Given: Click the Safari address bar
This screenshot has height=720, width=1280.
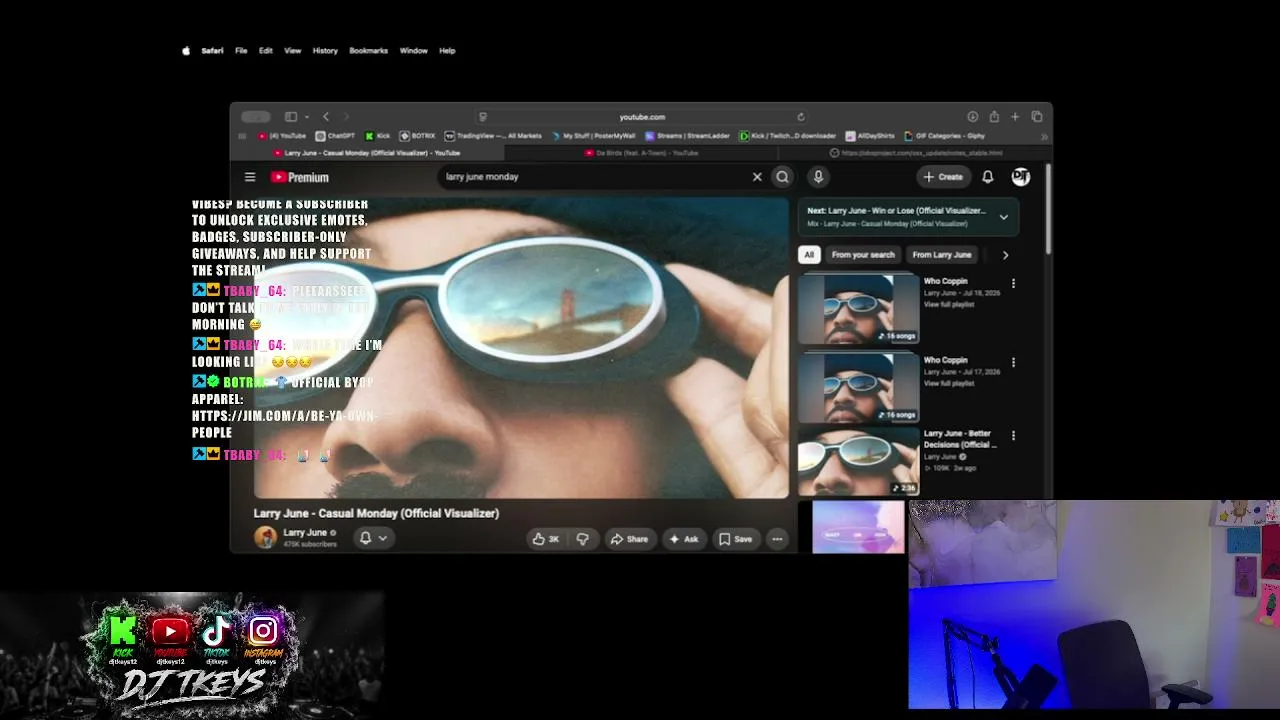Looking at the screenshot, I should click(x=642, y=117).
